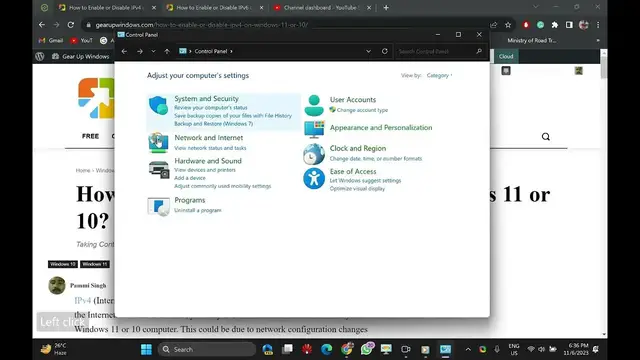640x360 pixels.
Task: Open the Windows 10 tag on article
Action: click(63, 264)
